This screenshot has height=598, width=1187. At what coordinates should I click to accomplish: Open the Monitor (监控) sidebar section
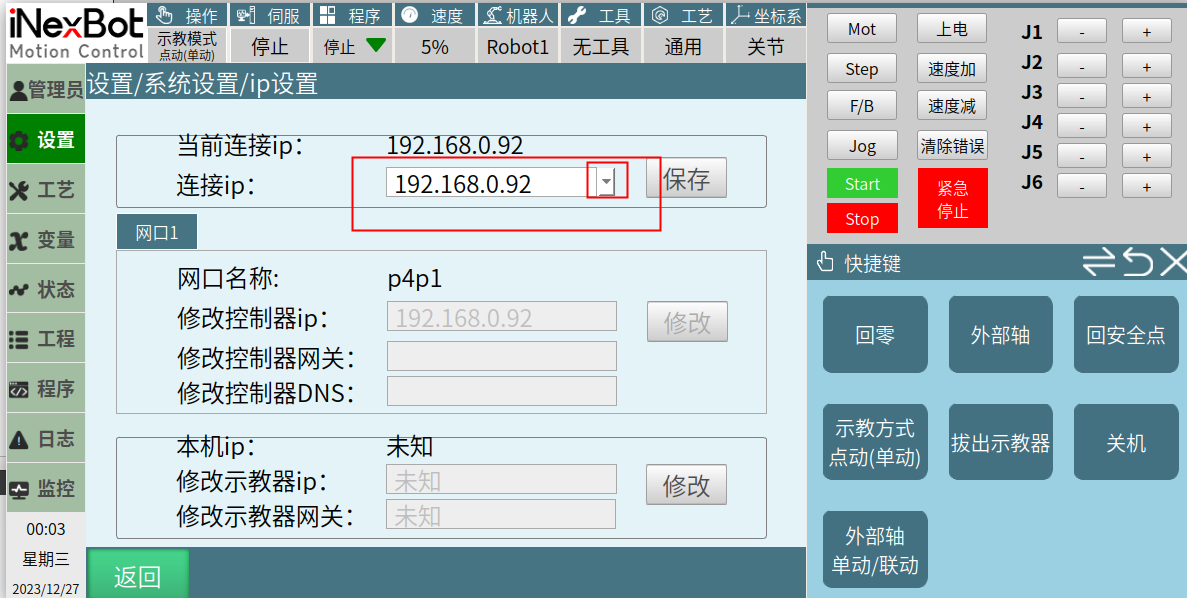tap(45, 489)
